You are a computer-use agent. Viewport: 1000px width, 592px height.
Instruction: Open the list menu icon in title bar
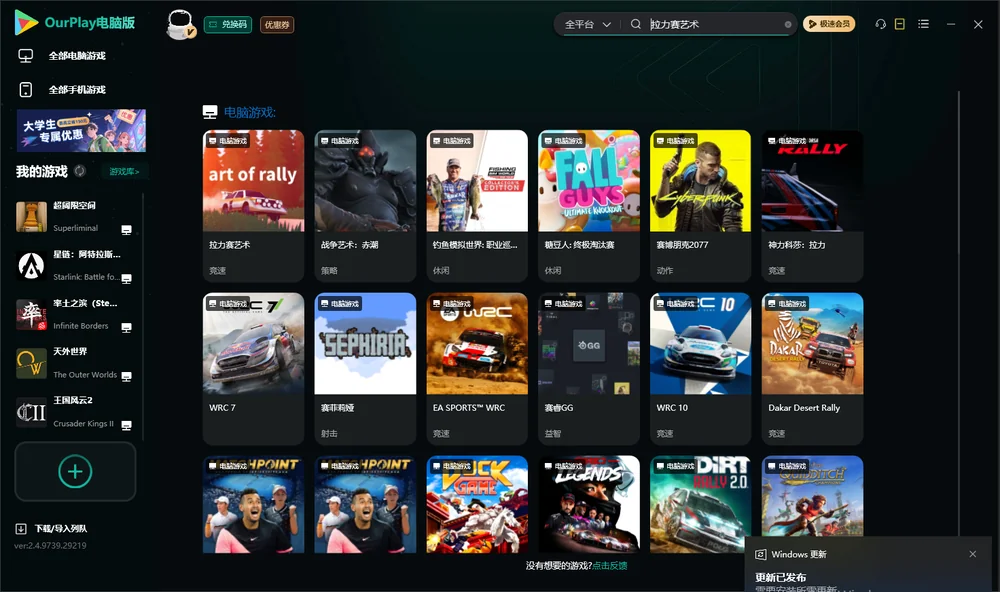pyautogui.click(x=923, y=24)
